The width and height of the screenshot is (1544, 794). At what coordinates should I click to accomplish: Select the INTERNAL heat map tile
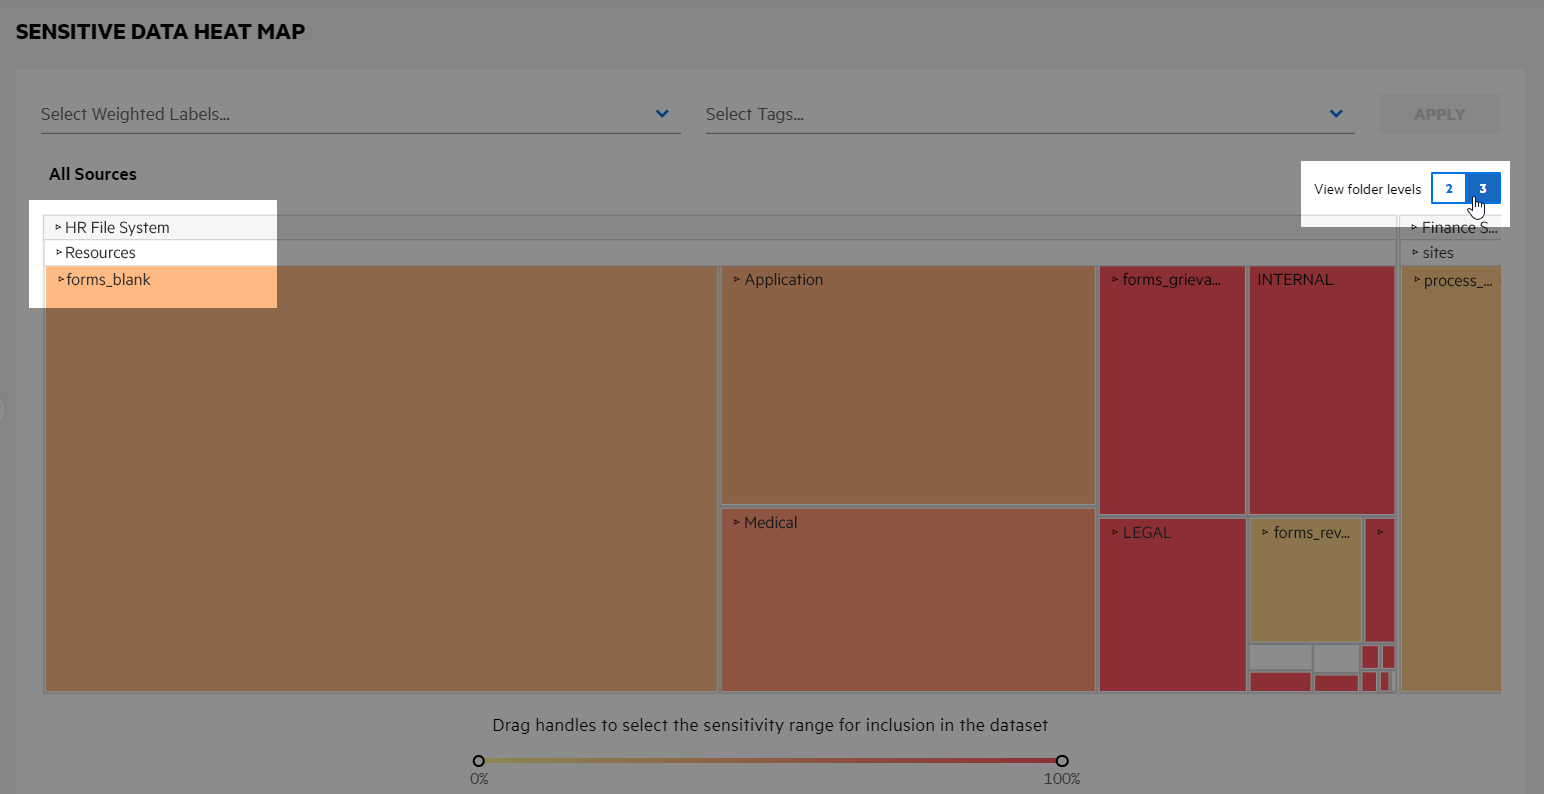[1321, 390]
